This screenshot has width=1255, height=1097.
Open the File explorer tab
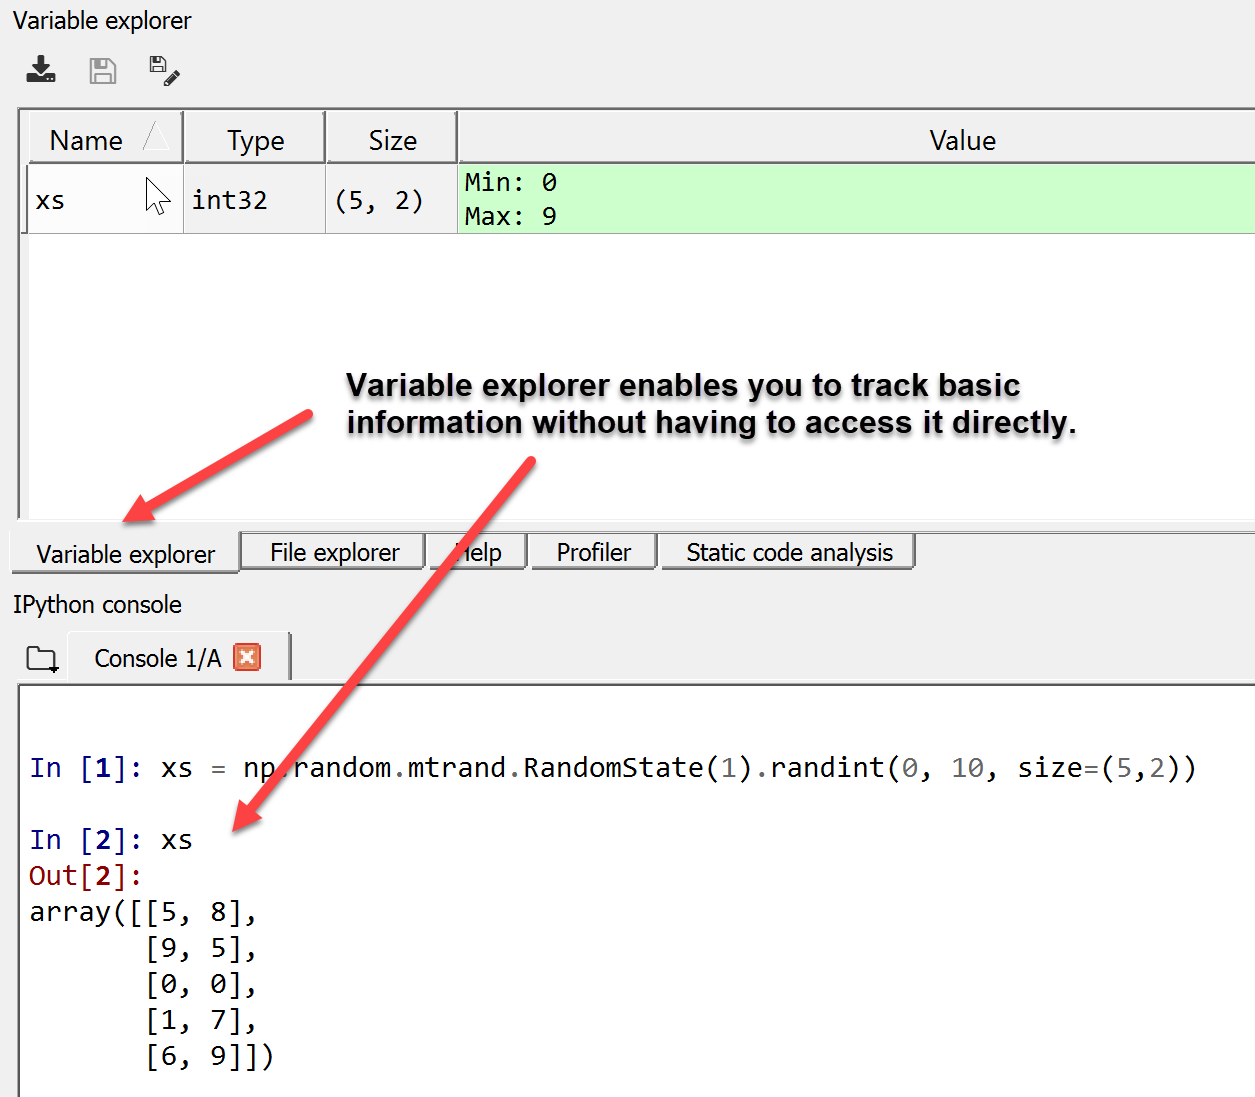tap(334, 552)
